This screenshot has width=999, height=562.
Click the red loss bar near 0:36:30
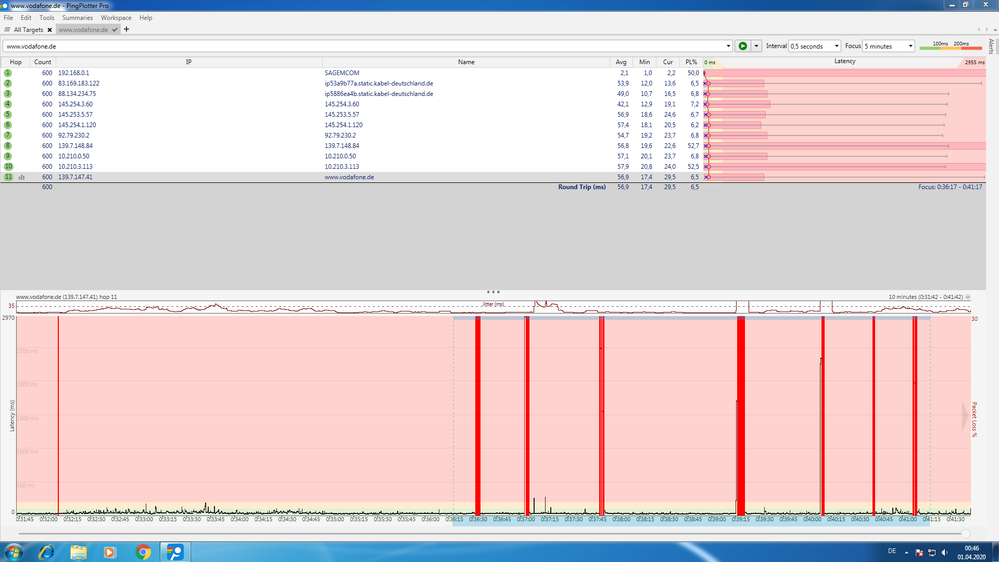point(478,414)
